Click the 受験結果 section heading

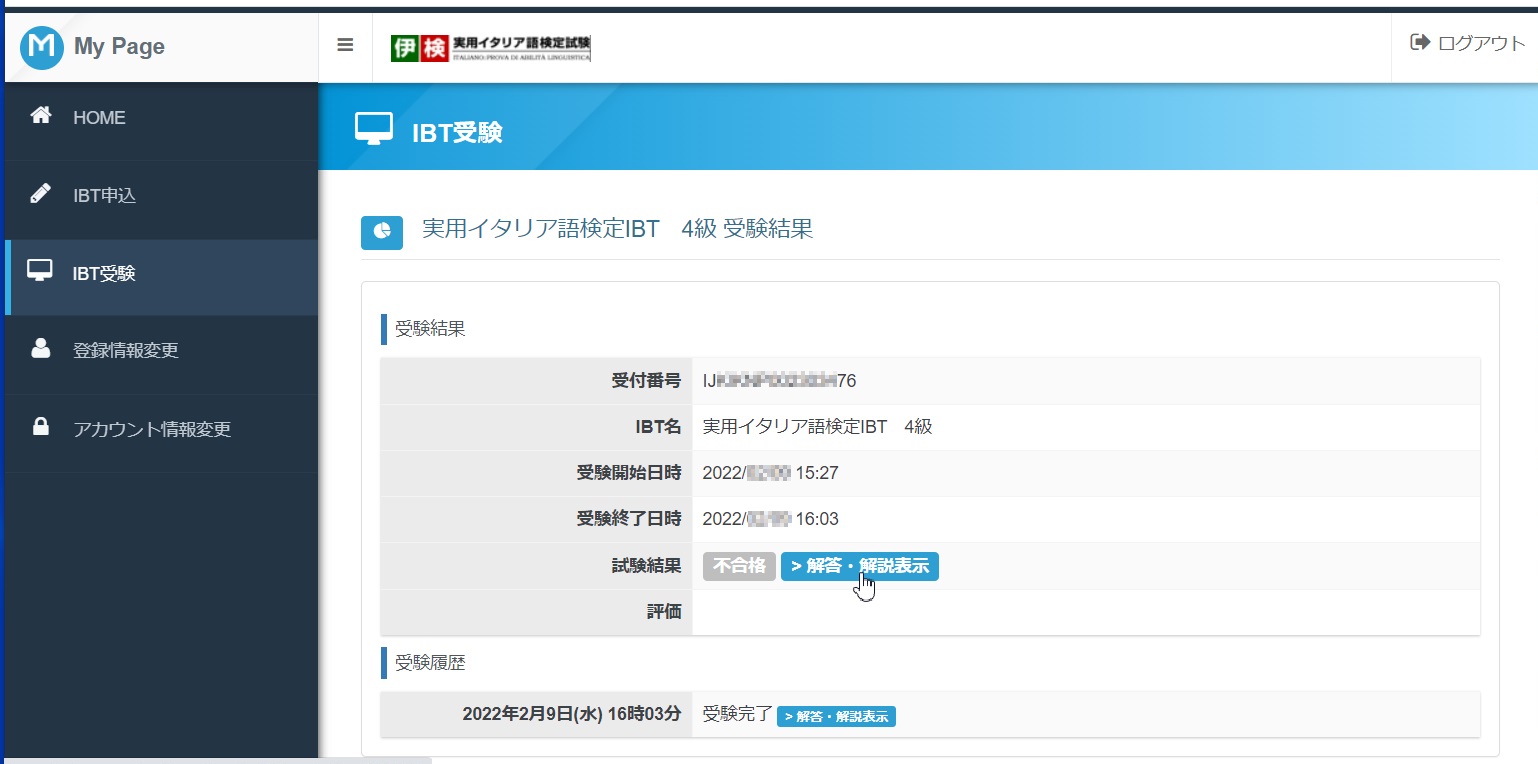(x=430, y=329)
